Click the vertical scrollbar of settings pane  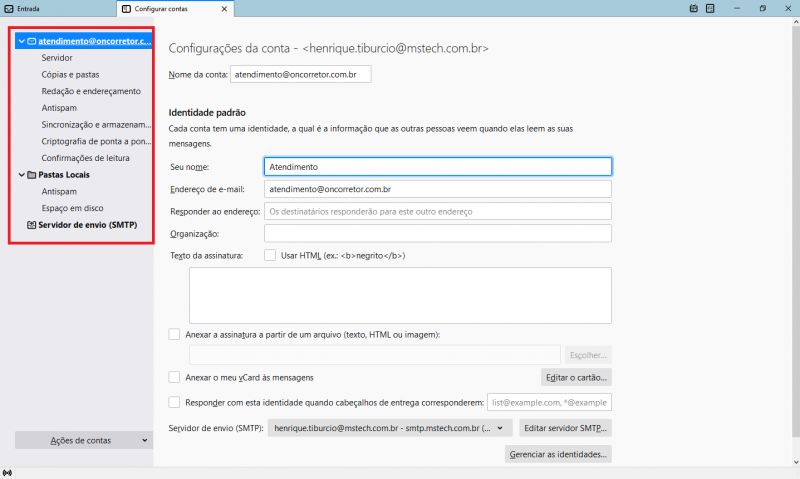tap(796, 232)
